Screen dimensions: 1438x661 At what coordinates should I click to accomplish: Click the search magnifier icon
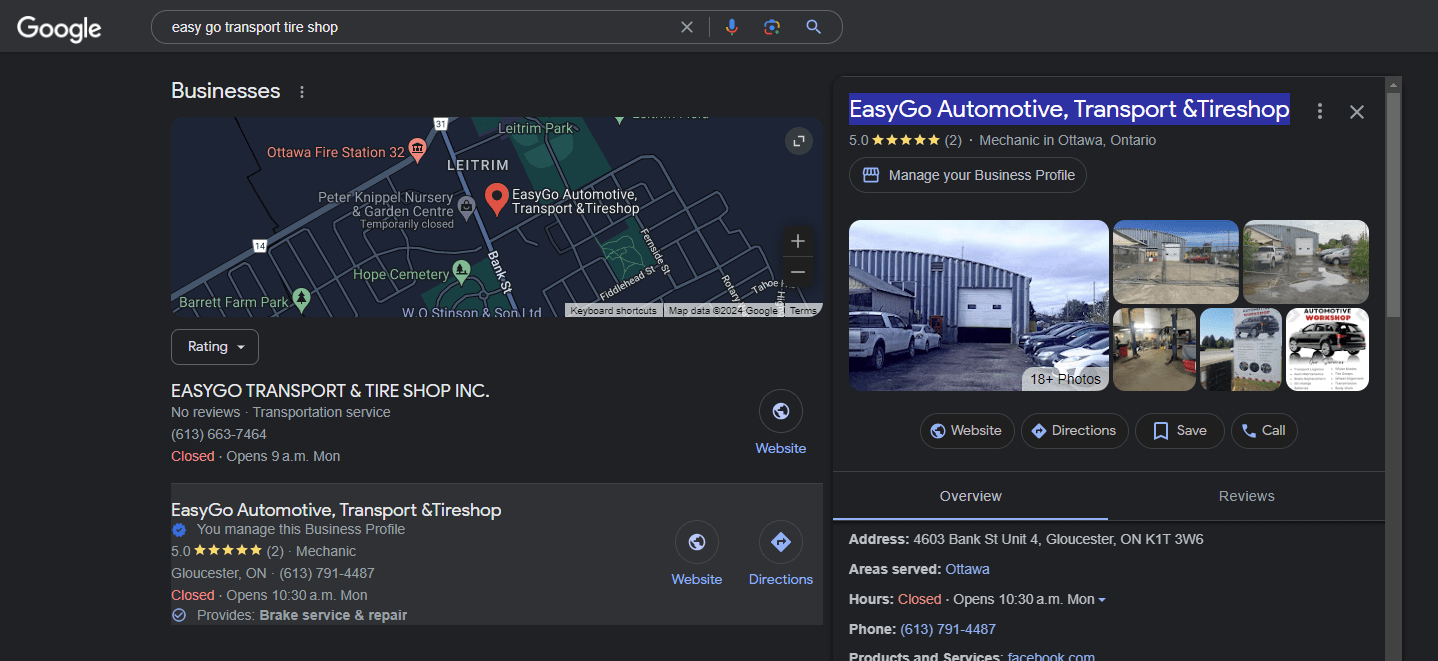tap(813, 27)
